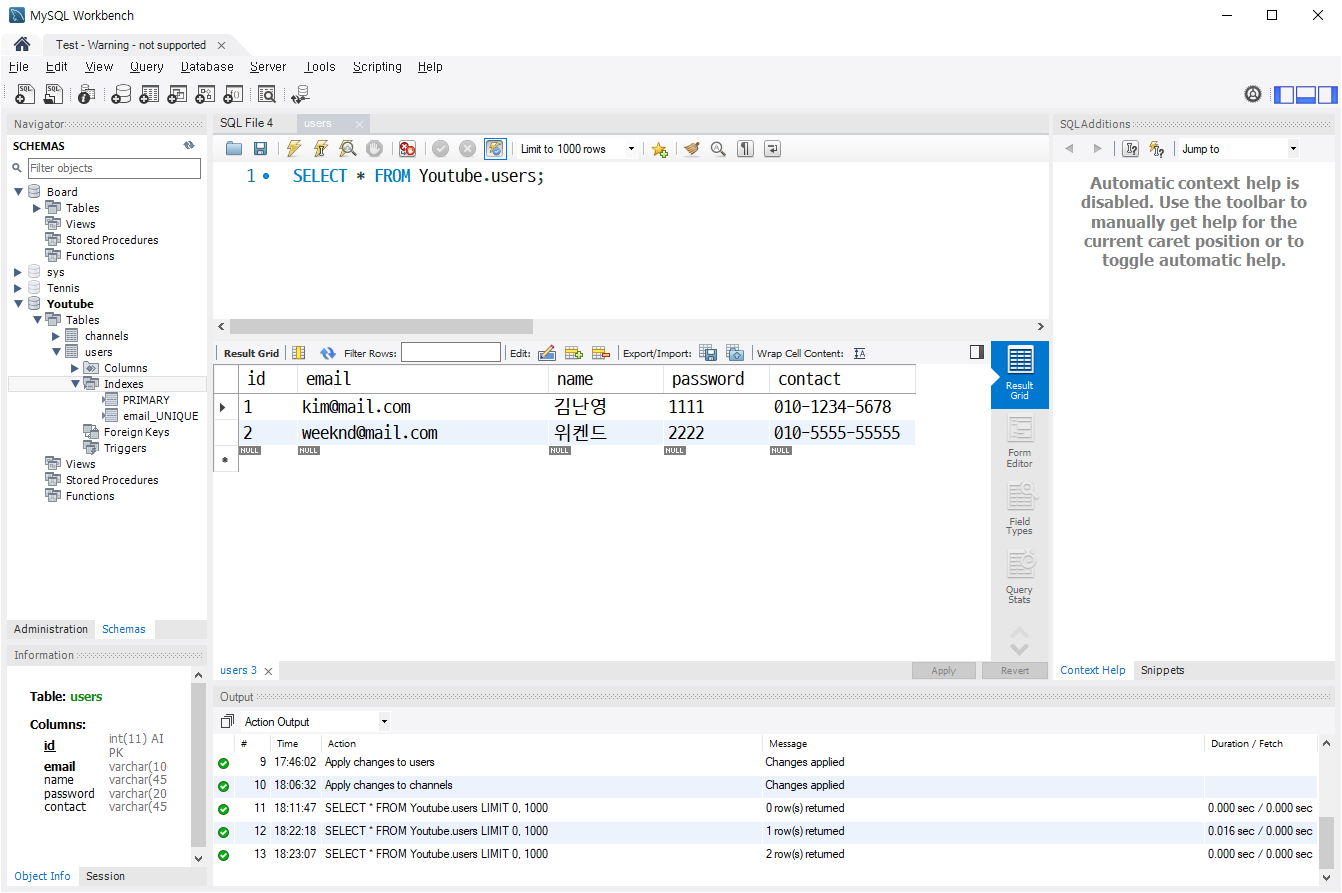The width and height of the screenshot is (1342, 893).
Task: Delete selected rows icon
Action: (601, 353)
